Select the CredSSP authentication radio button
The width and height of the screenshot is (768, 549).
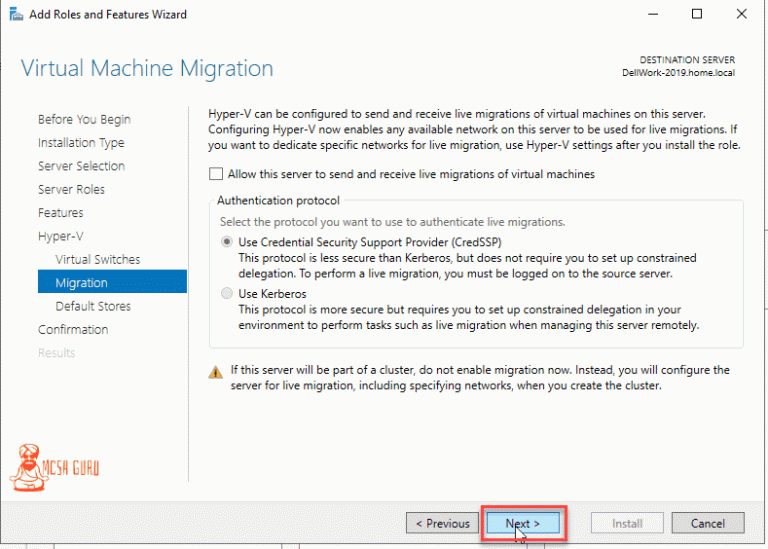pos(227,242)
